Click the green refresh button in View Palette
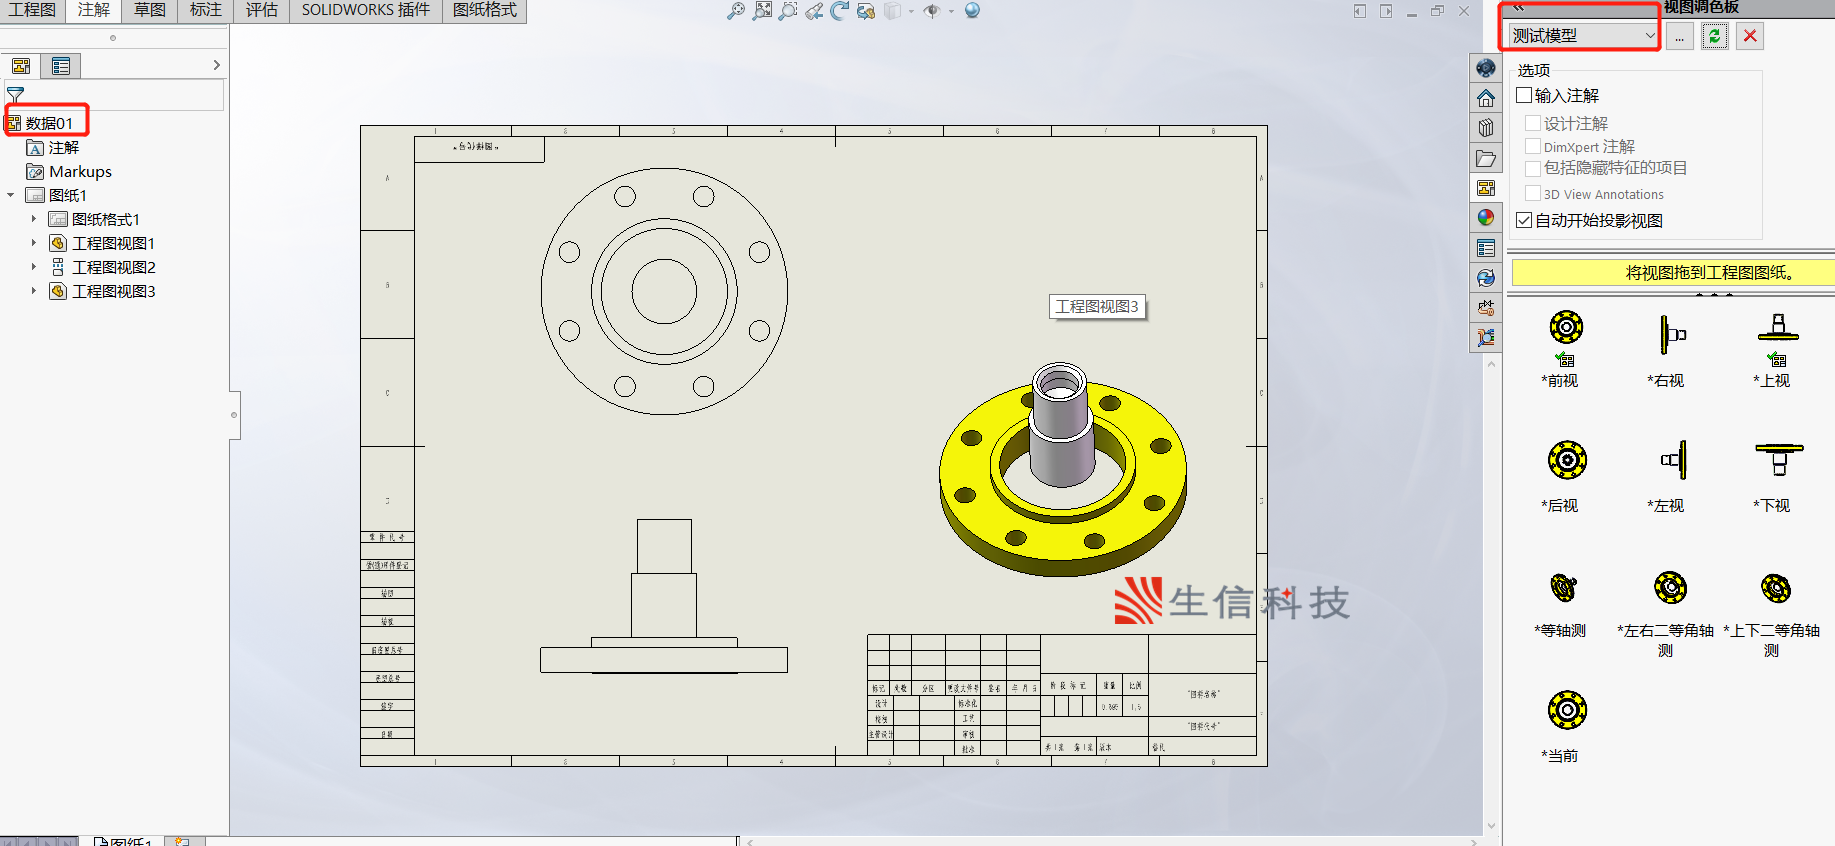Screen dimensions: 1835x846 [1714, 36]
